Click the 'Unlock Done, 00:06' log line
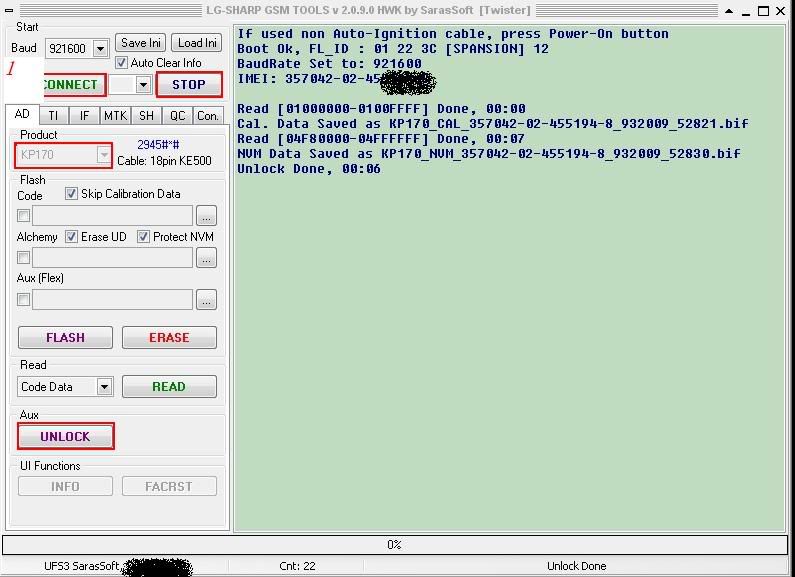Screen dimensions: 795x577 pyautogui.click(x=309, y=169)
